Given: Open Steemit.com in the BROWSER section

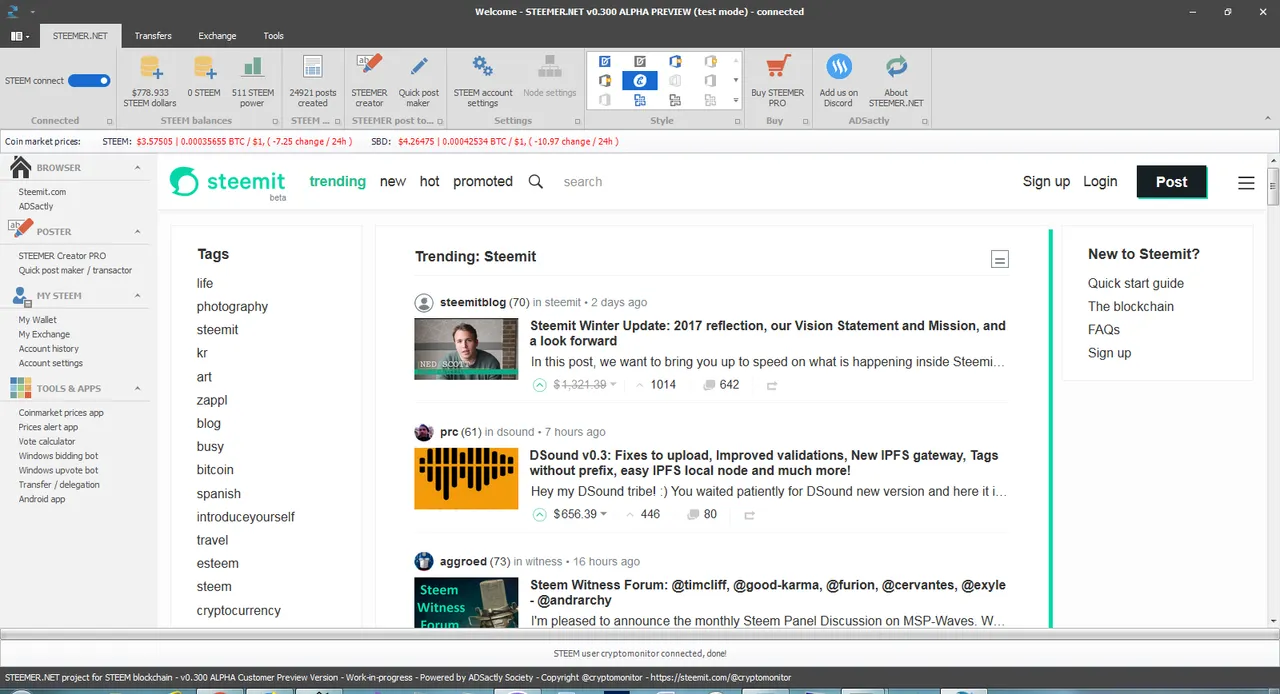Looking at the screenshot, I should pos(42,192).
